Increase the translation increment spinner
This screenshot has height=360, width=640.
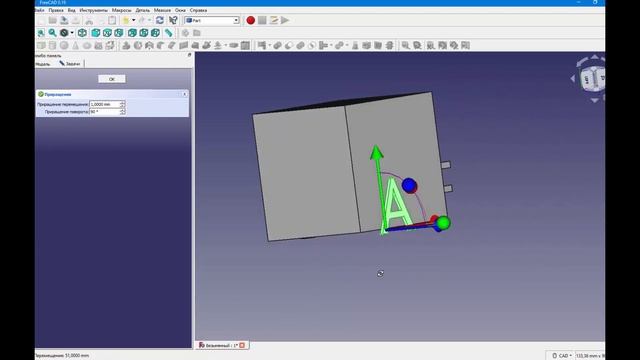[123, 103]
